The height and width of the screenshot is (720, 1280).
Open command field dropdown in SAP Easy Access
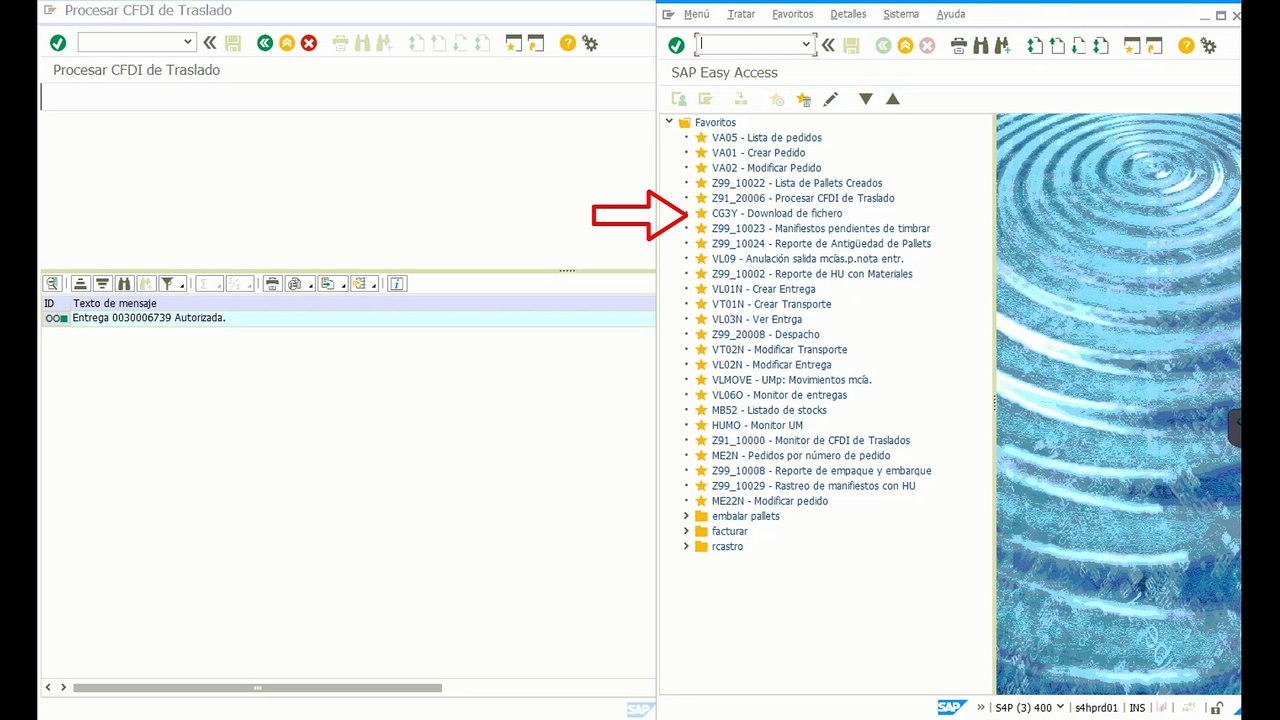click(806, 44)
